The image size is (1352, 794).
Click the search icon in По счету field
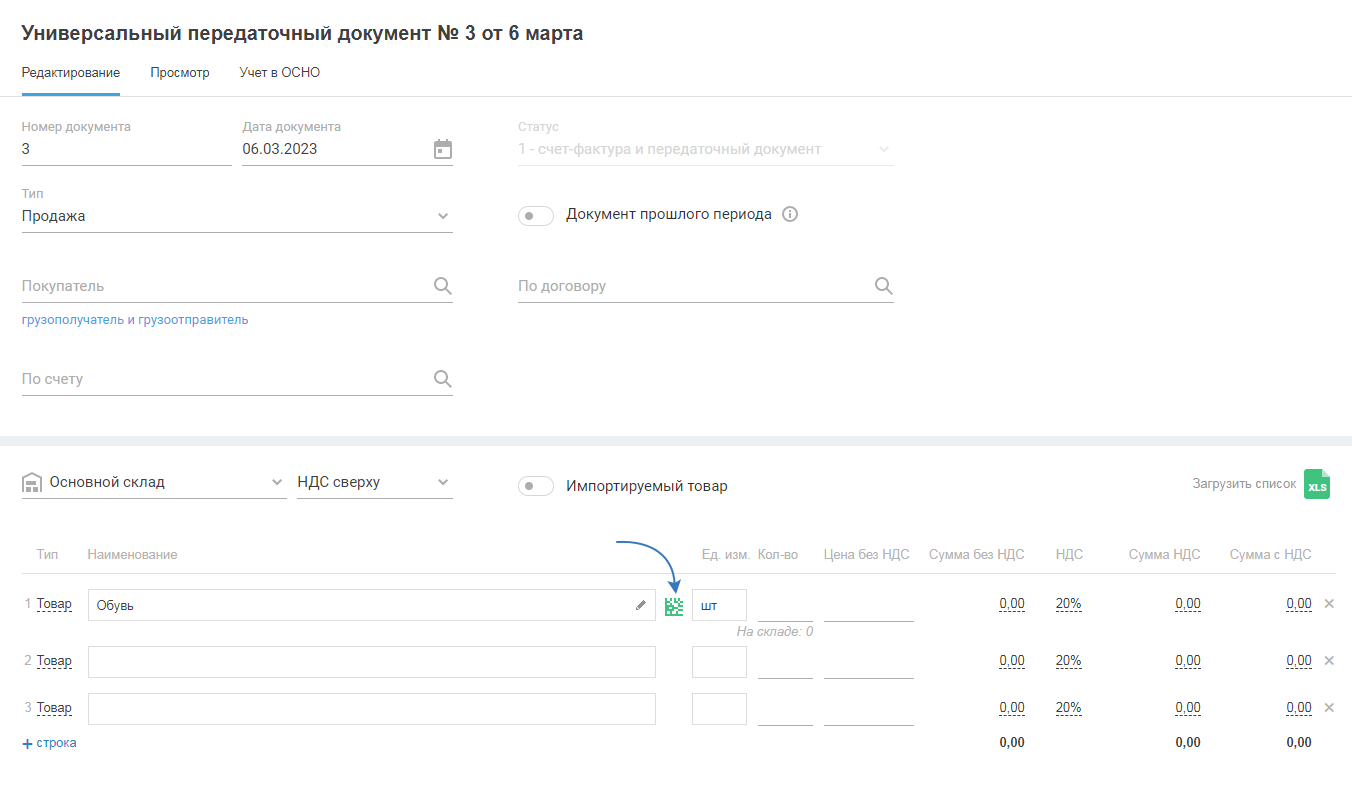pos(443,379)
